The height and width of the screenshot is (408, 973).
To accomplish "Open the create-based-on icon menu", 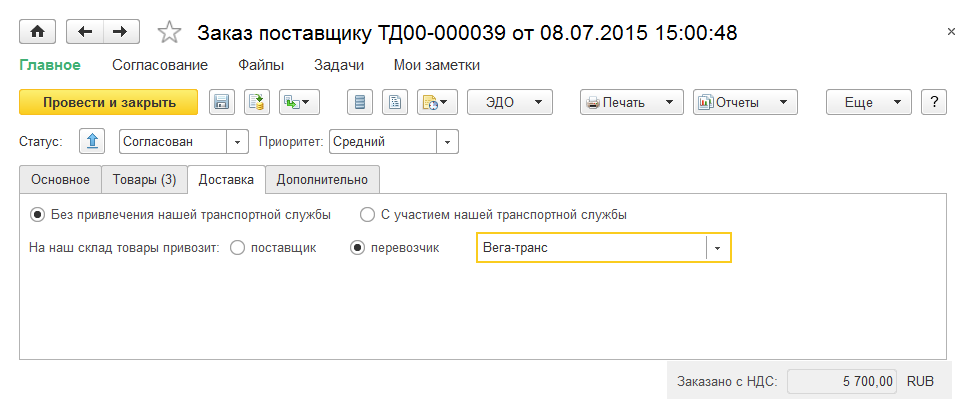I will [x=295, y=102].
